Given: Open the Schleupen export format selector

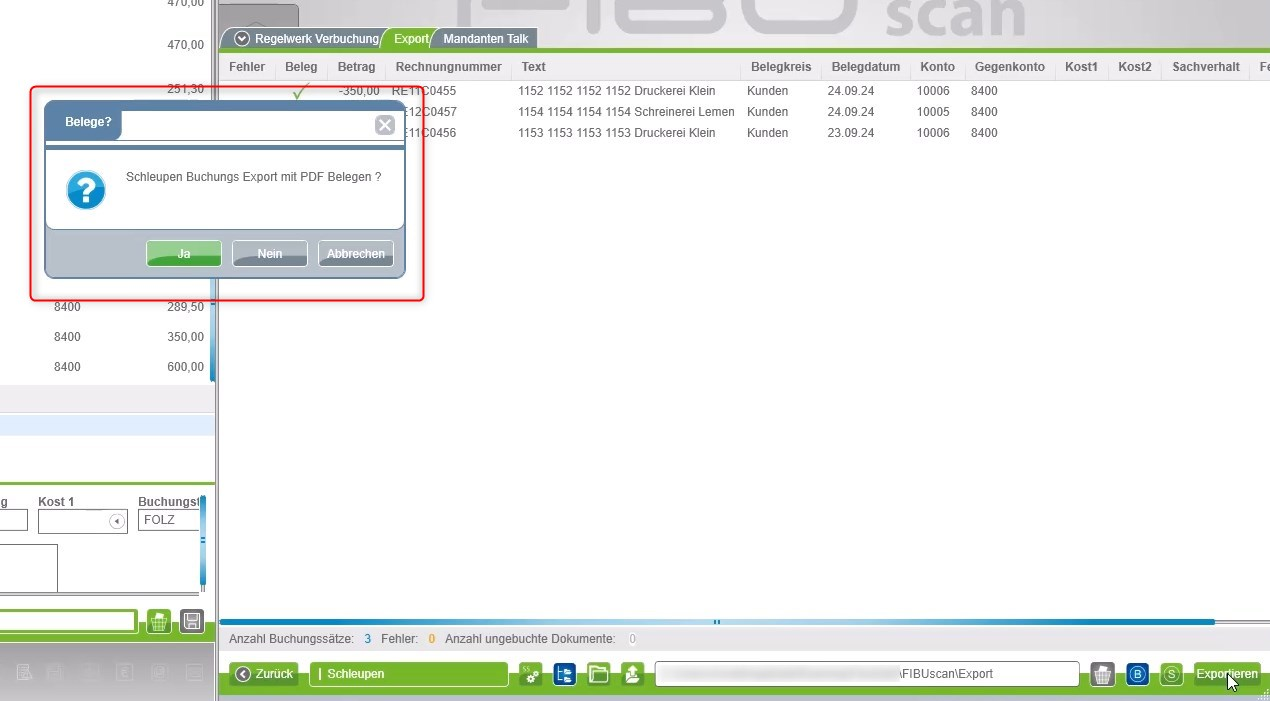Looking at the screenshot, I should [x=408, y=674].
